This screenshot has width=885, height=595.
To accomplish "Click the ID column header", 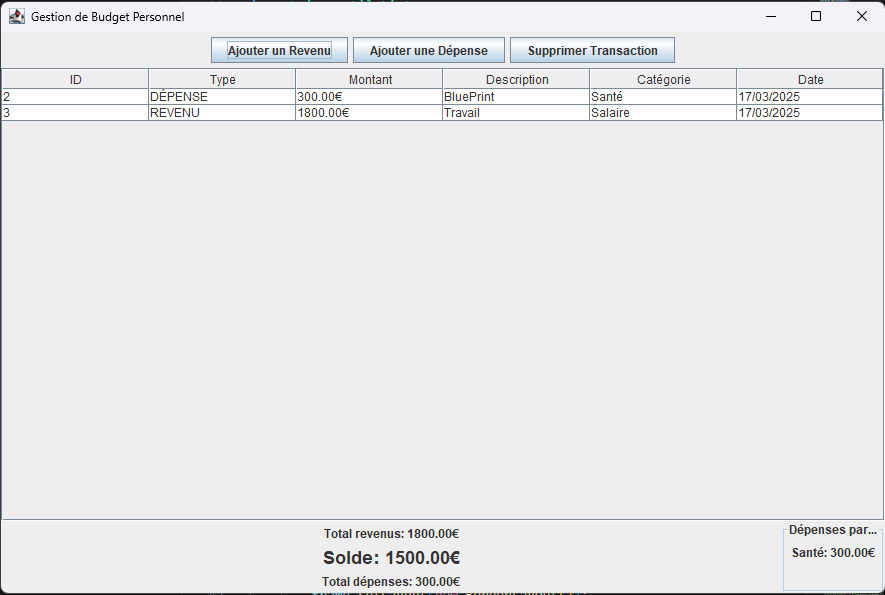I will pyautogui.click(x=74, y=79).
